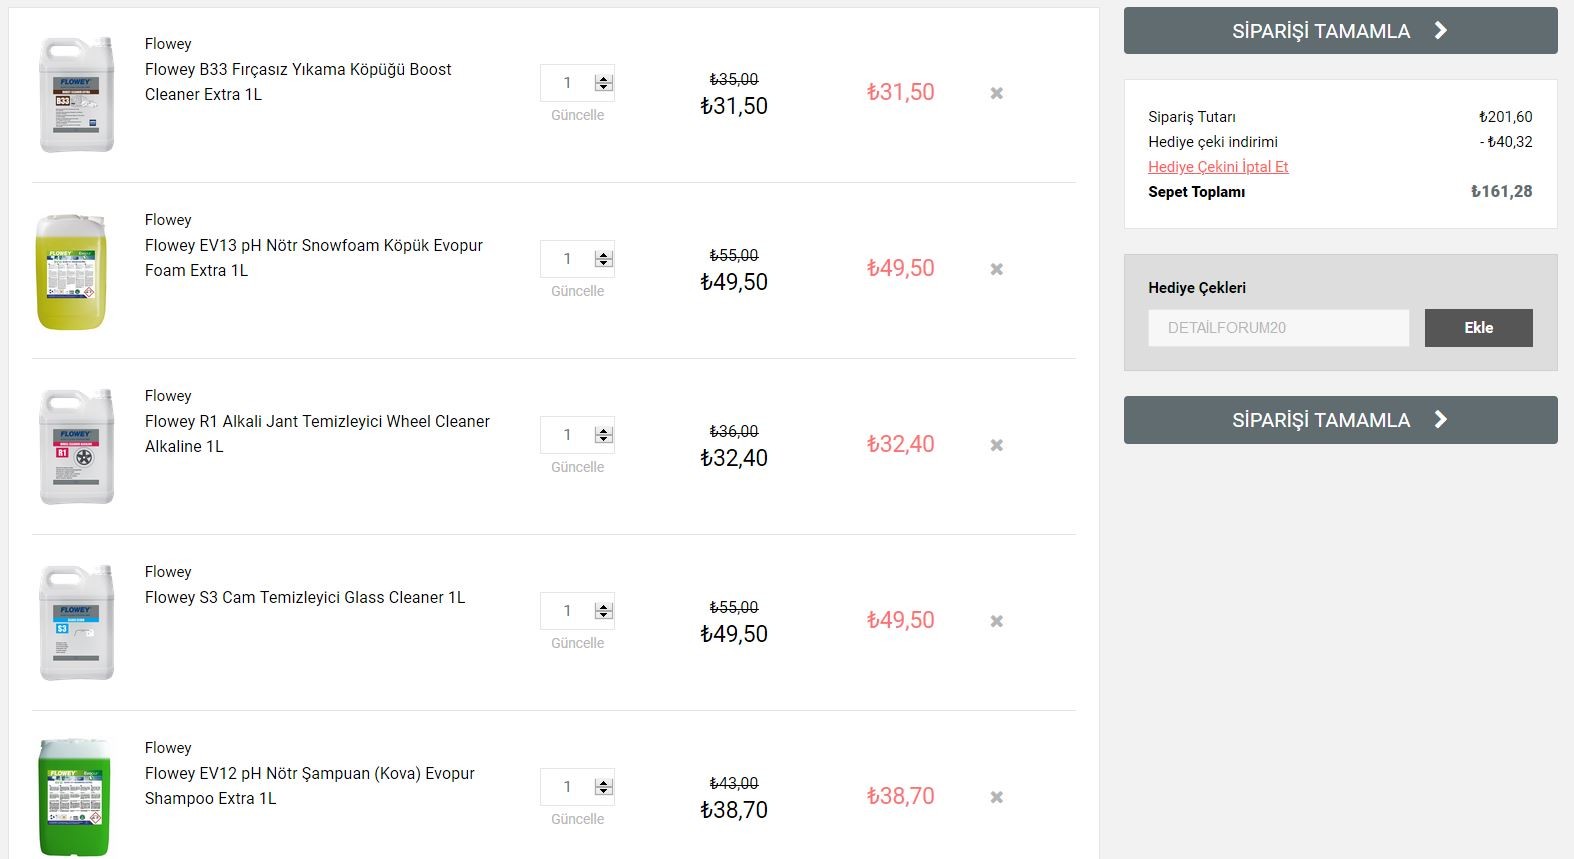Open the B33 Boost Cleaner product image
Viewport: 1574px width, 859px height.
[76, 95]
